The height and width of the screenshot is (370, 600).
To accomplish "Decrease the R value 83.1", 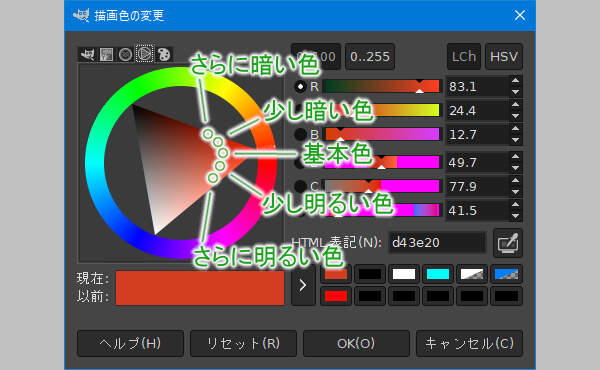I will tap(515, 92).
